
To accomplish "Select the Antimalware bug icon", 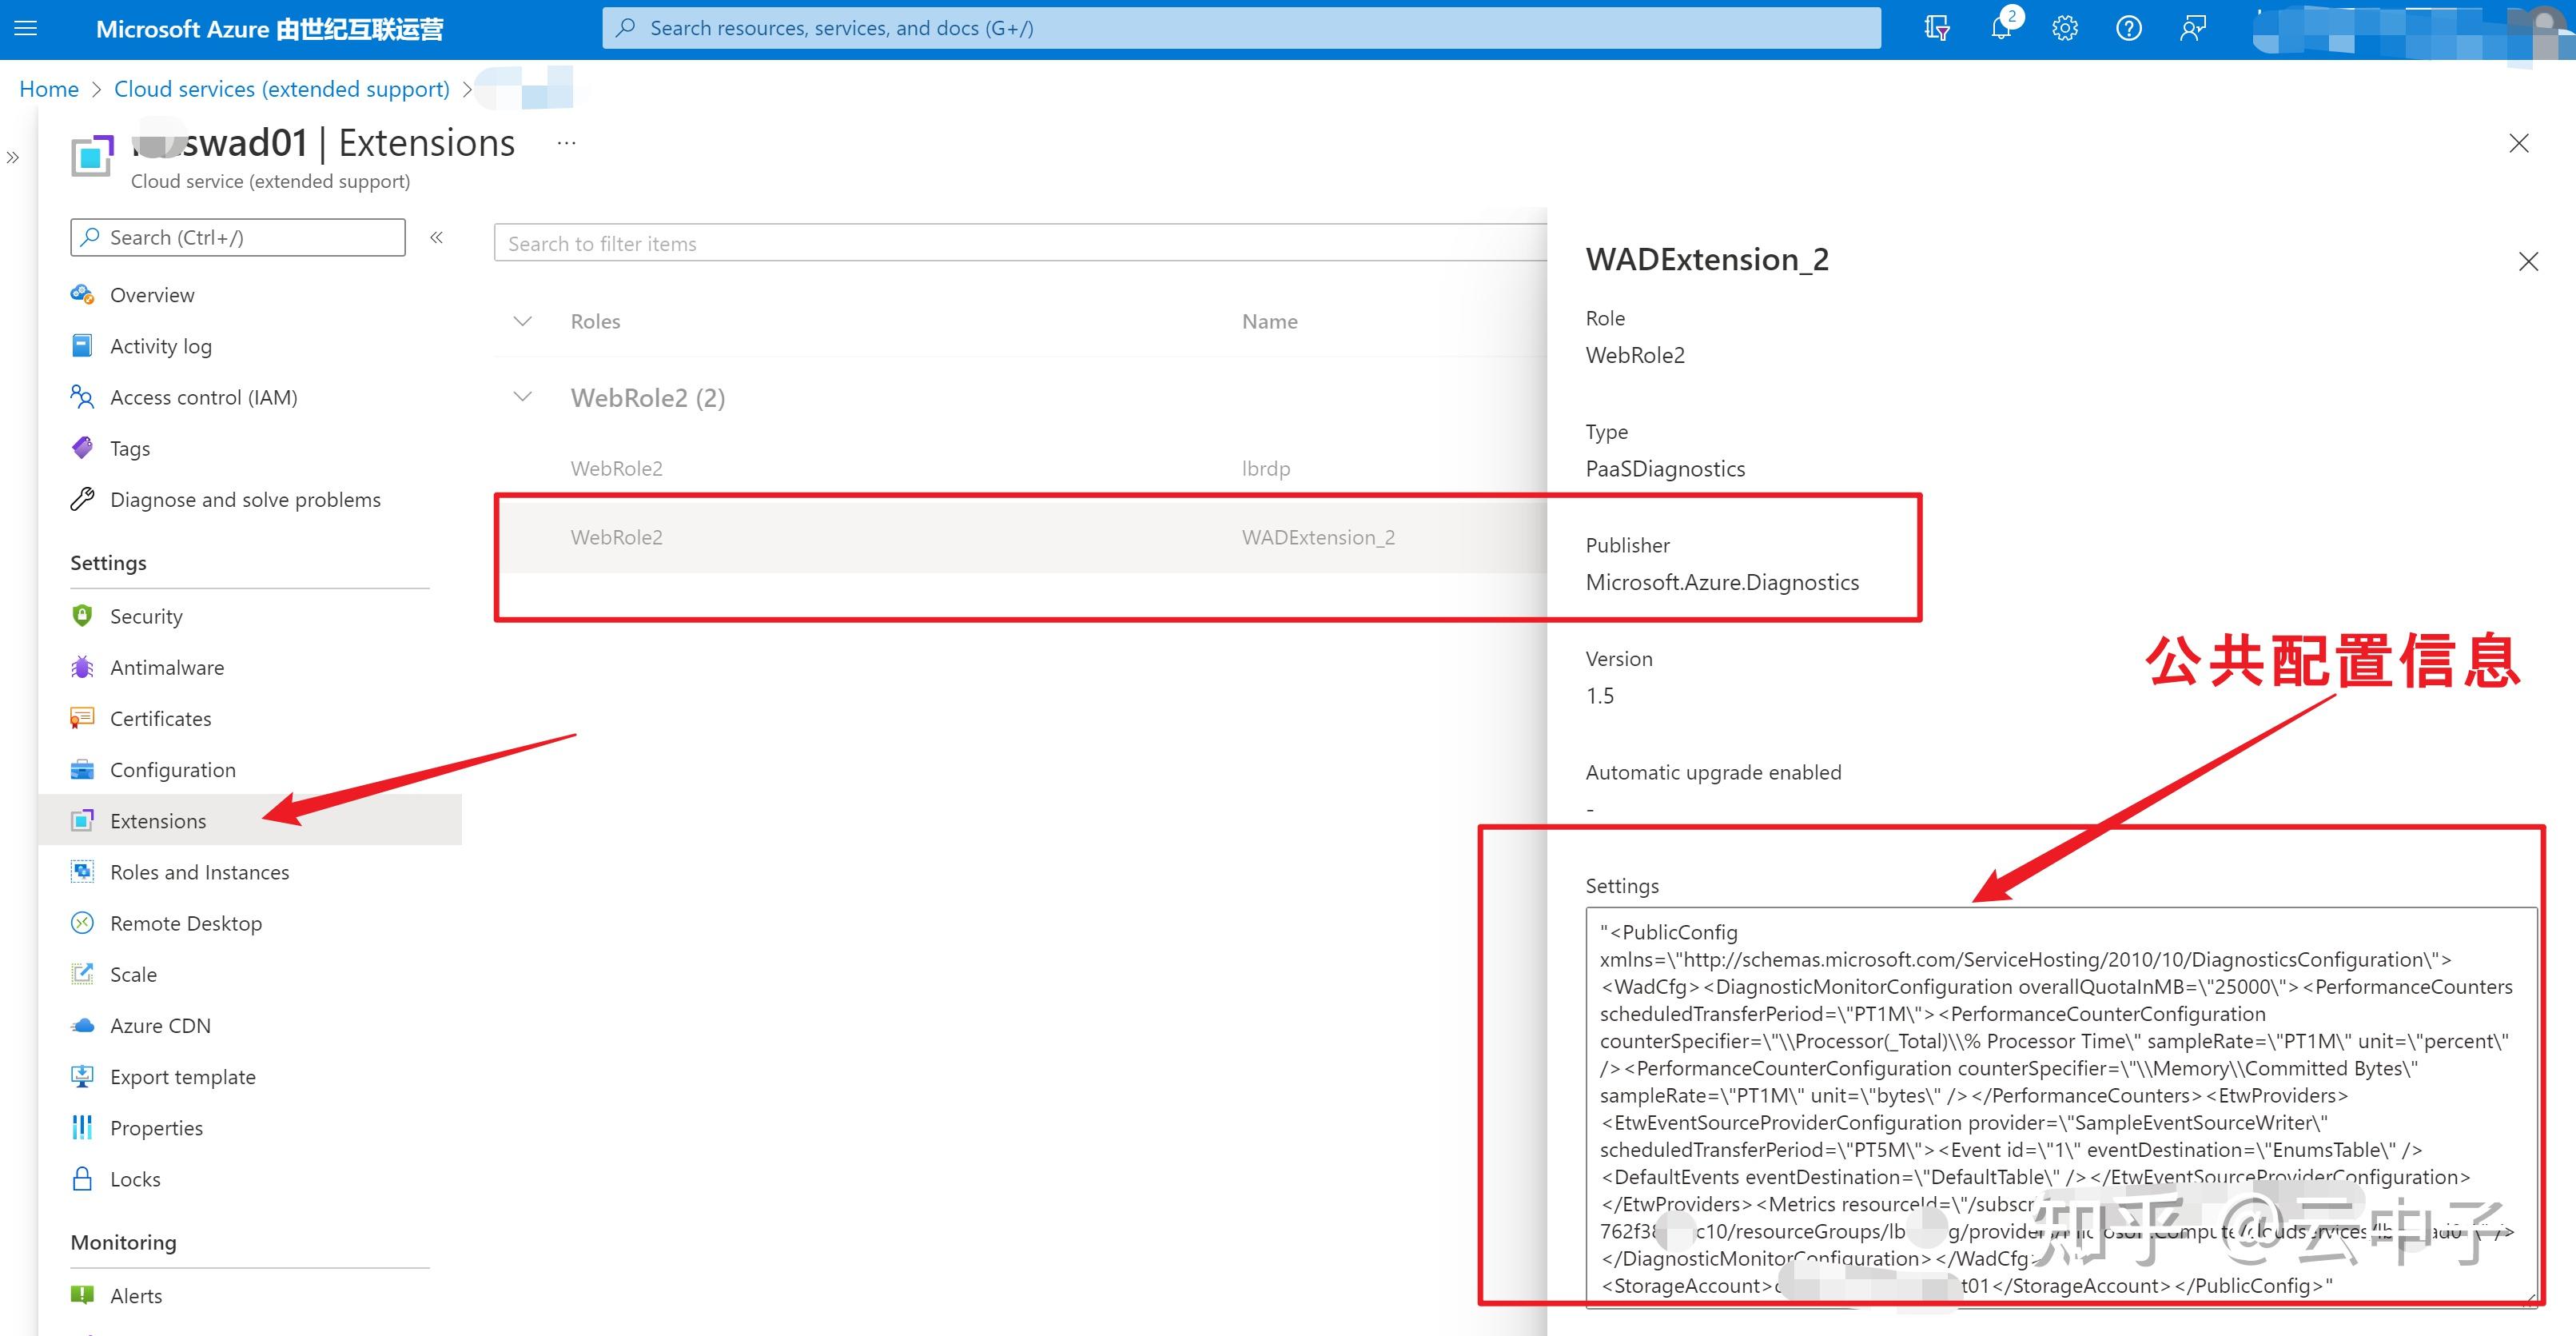I will (82, 667).
